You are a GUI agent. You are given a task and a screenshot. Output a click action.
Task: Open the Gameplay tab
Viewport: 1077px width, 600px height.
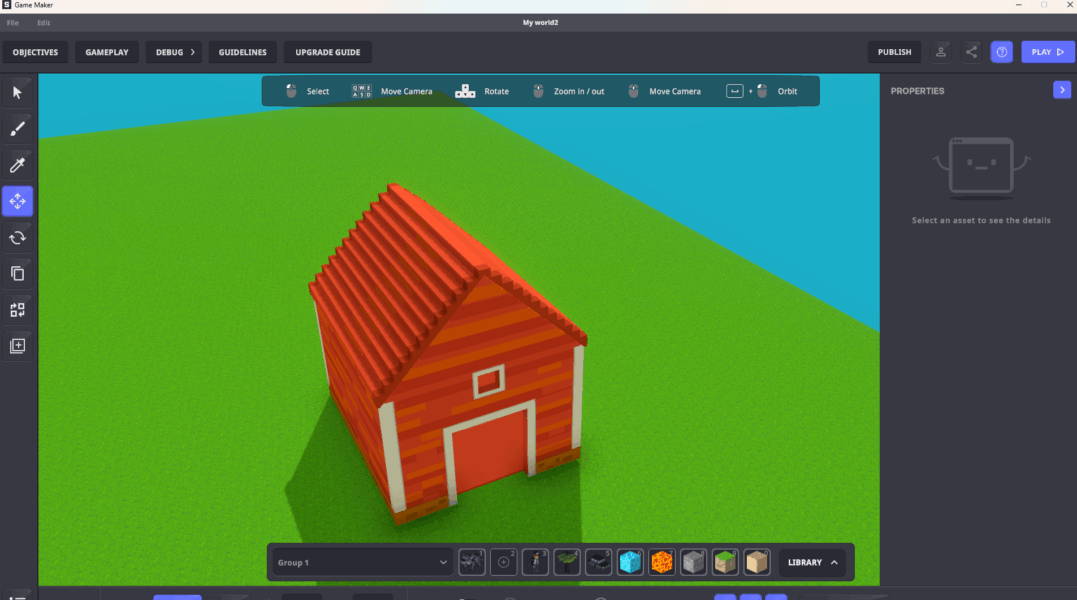click(x=106, y=52)
